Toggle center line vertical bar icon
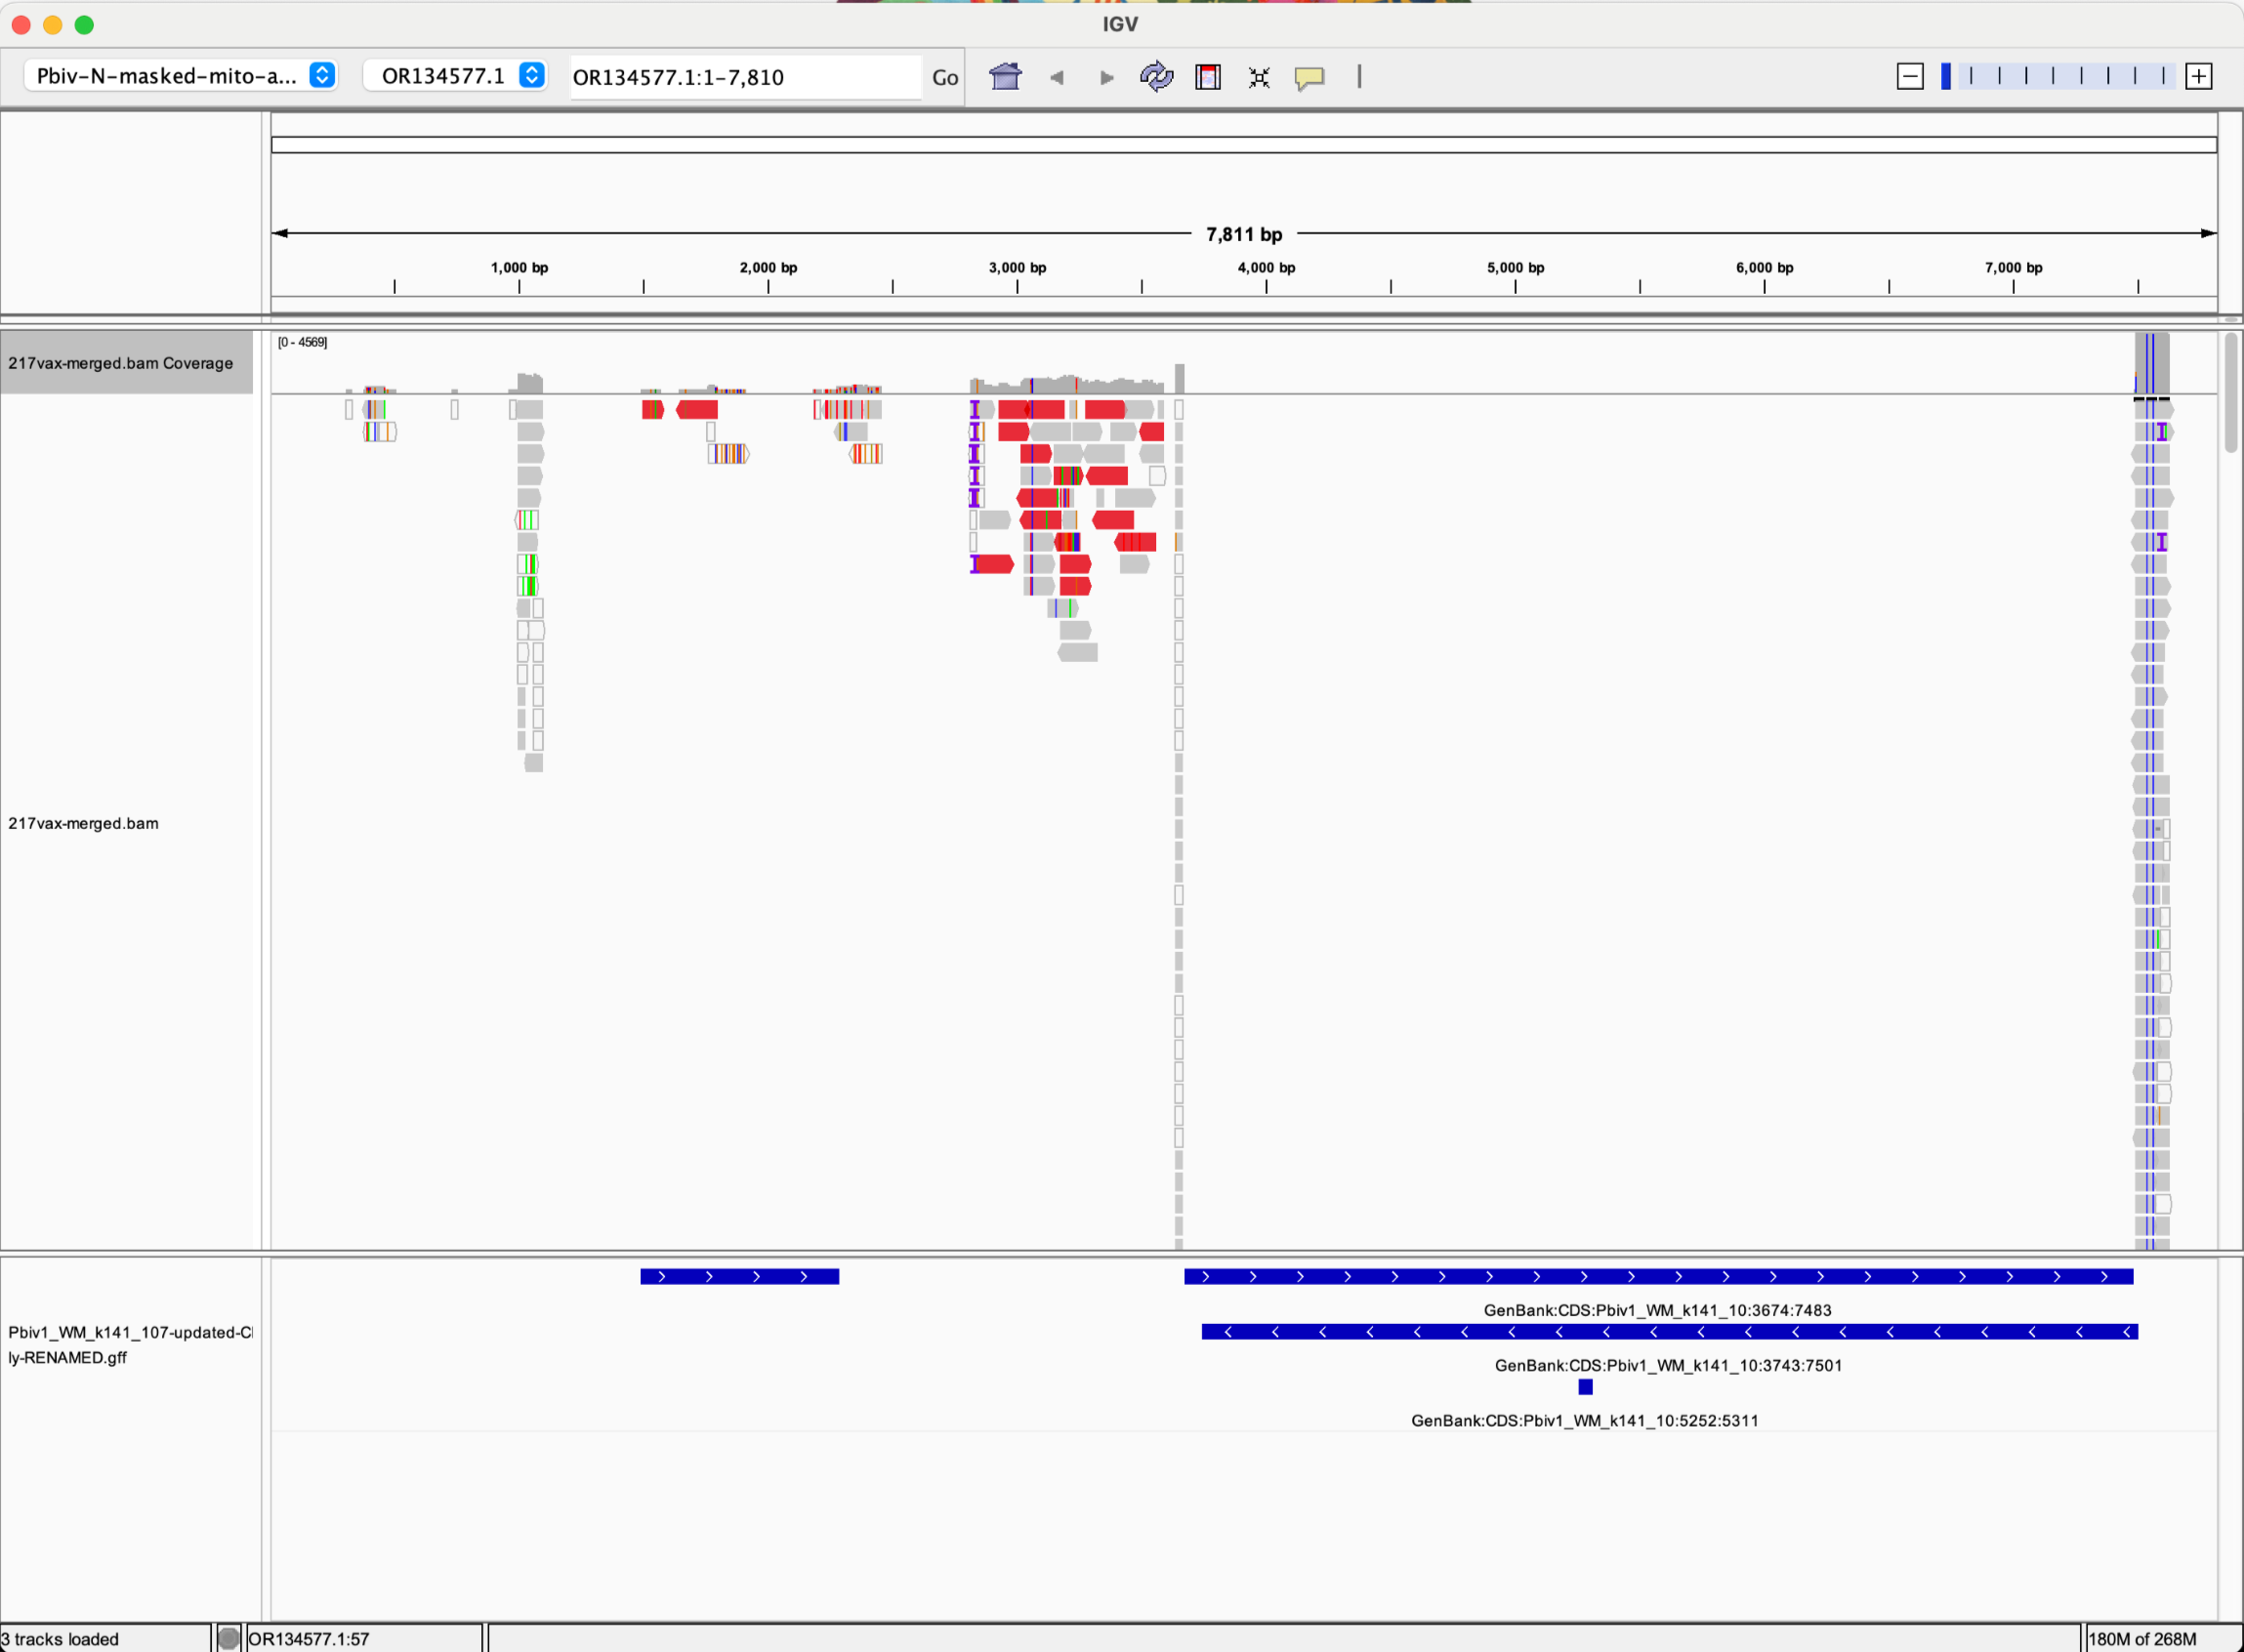The height and width of the screenshot is (1652, 2244). coord(1359,77)
